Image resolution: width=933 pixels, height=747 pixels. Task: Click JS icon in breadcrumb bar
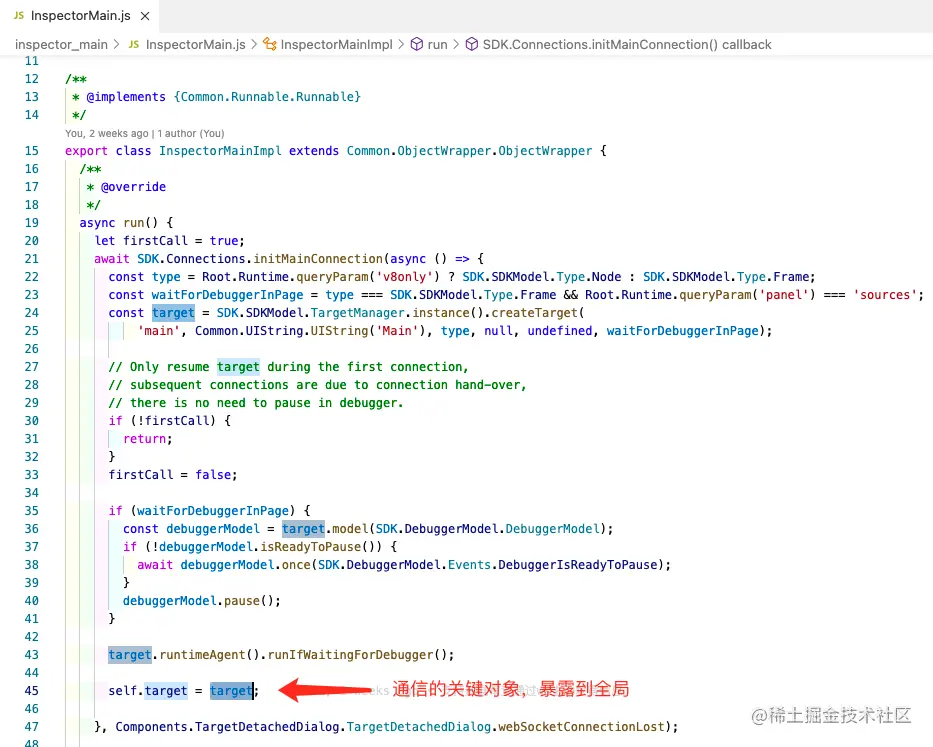click(x=134, y=45)
